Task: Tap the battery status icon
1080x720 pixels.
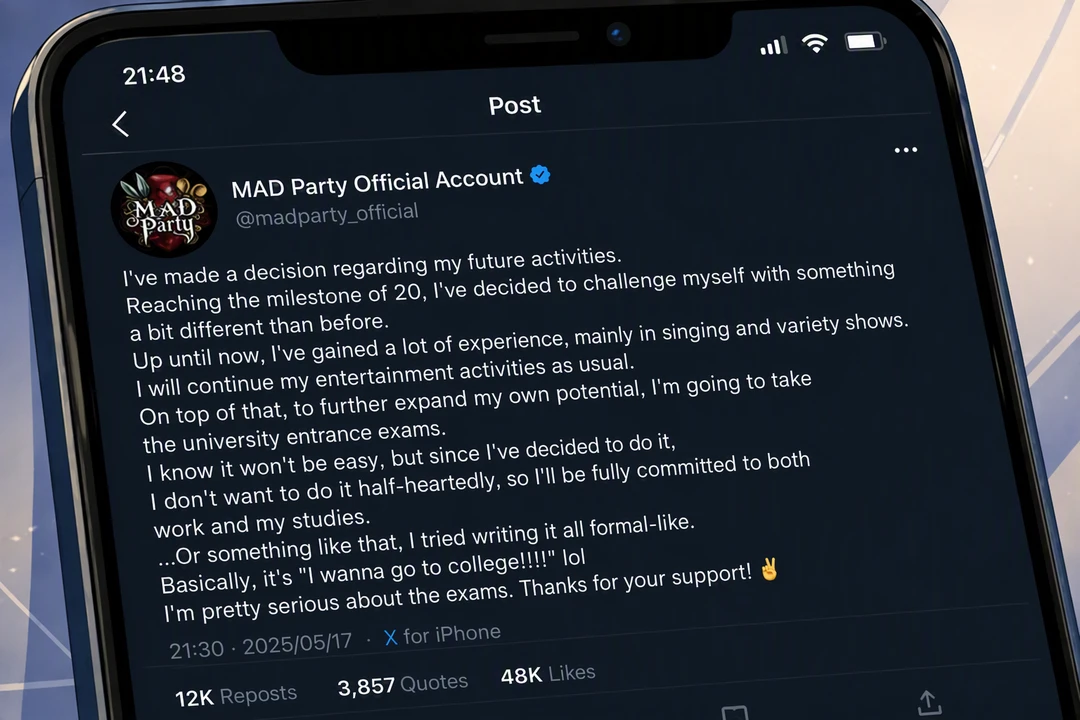Action: click(865, 42)
